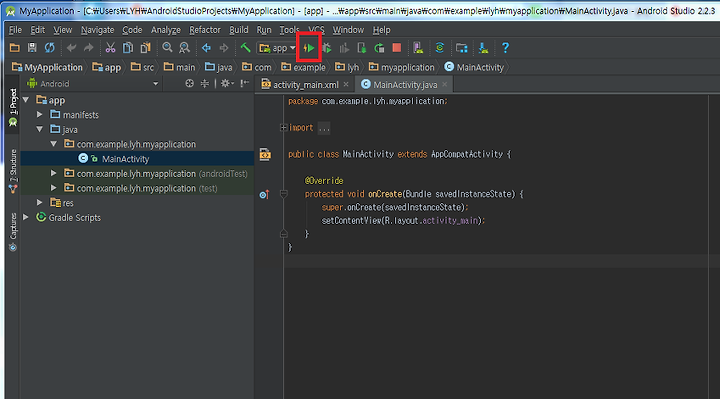Open the Project Structure icon
720x399 pixels.
point(461,48)
